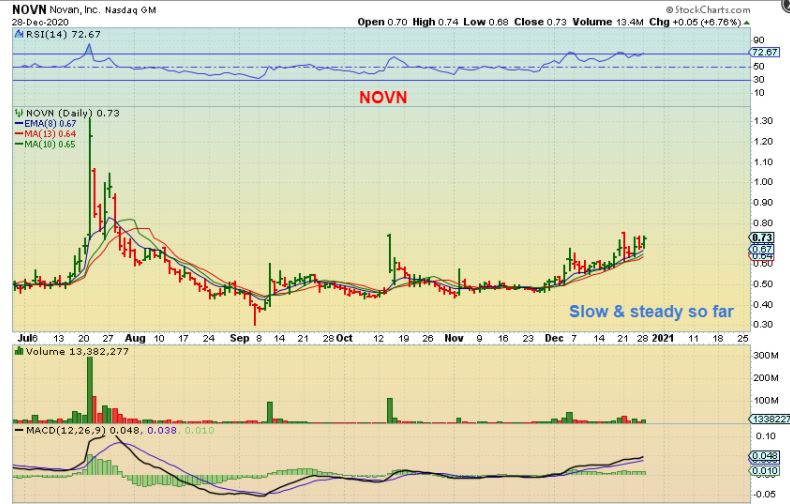This screenshot has height=504, width=790.
Task: Click the volume bars icon beside Volume label
Action: point(19,351)
